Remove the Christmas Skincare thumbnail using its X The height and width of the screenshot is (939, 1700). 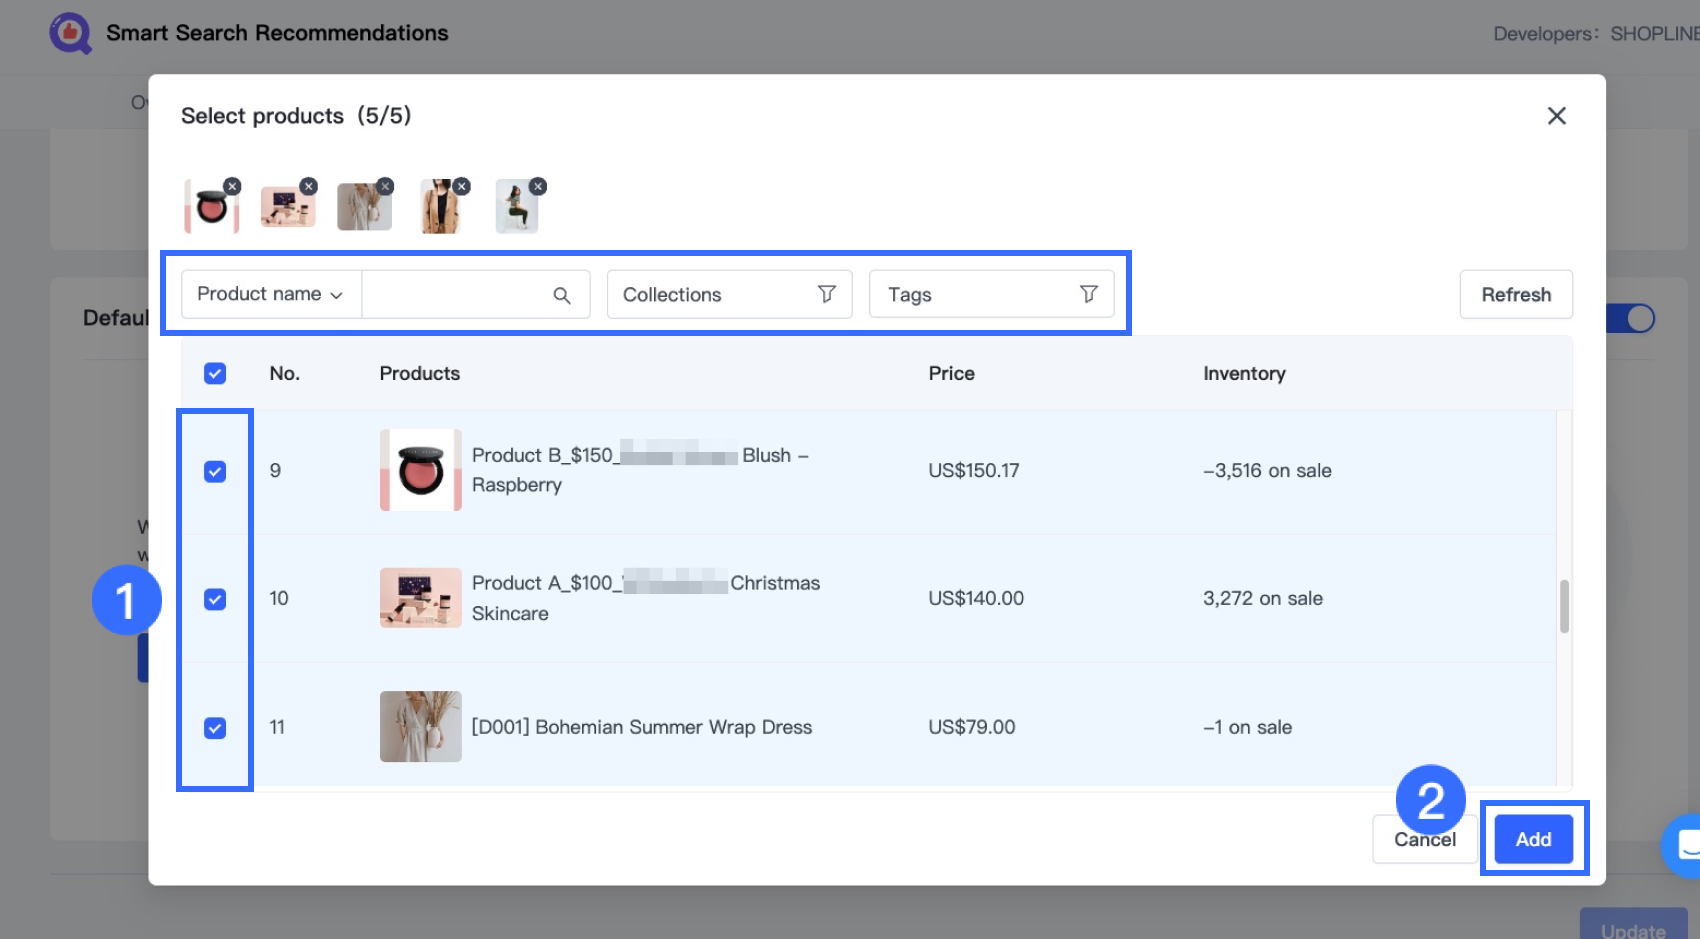point(309,186)
